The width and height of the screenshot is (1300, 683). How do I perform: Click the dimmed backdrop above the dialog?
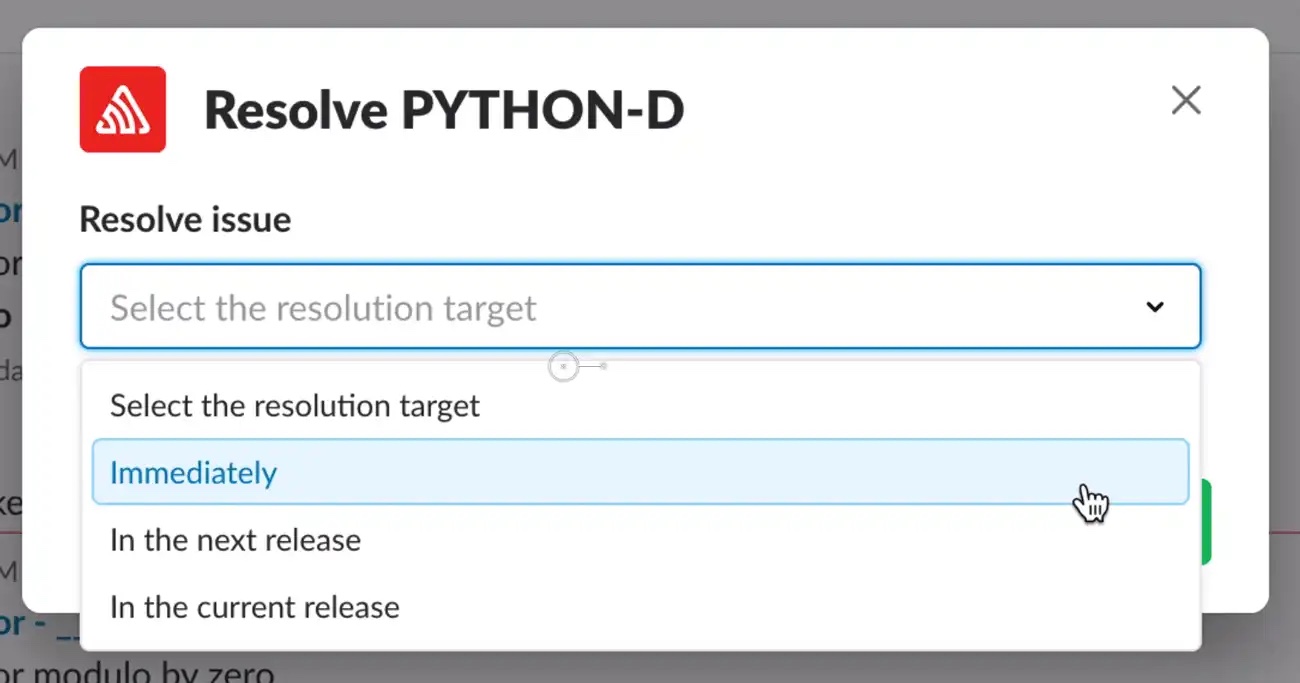650,12
